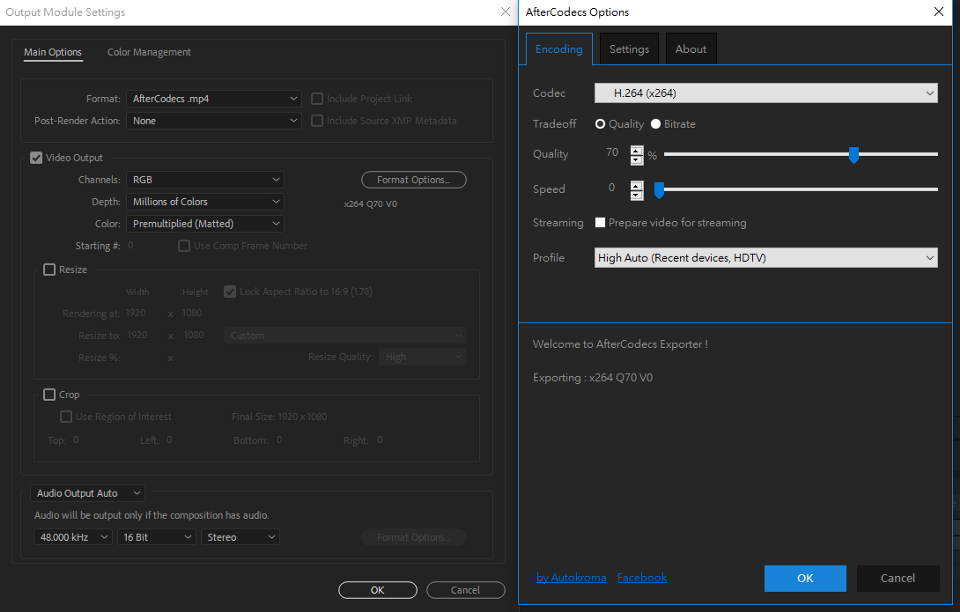Enable the Crop checkbox
960x612 pixels.
[x=50, y=395]
